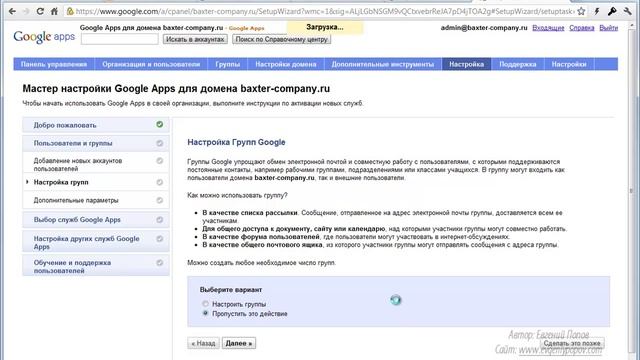
Task: Click the status circle beside Дополнительные параметры
Action: (x=160, y=200)
